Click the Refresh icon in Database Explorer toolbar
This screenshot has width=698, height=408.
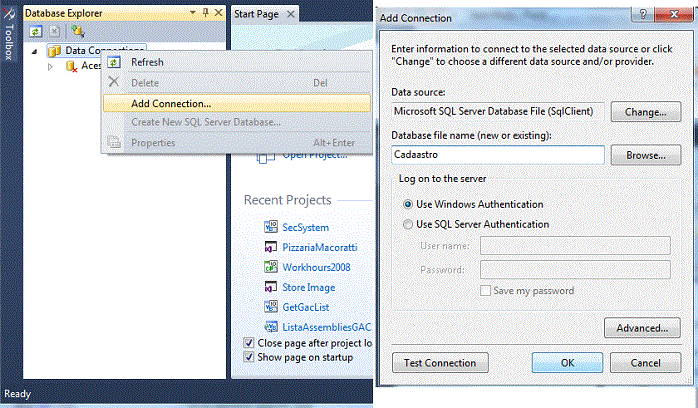36,31
